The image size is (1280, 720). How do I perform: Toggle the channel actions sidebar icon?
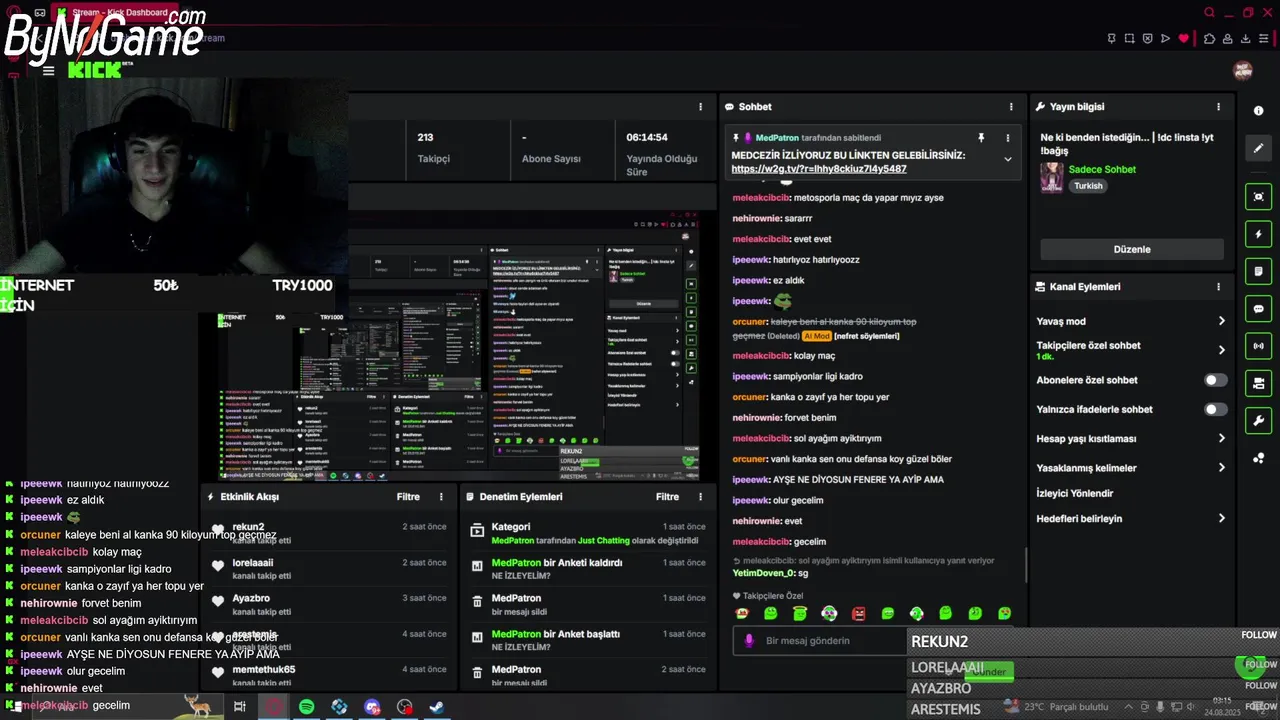pyautogui.click(x=1258, y=383)
